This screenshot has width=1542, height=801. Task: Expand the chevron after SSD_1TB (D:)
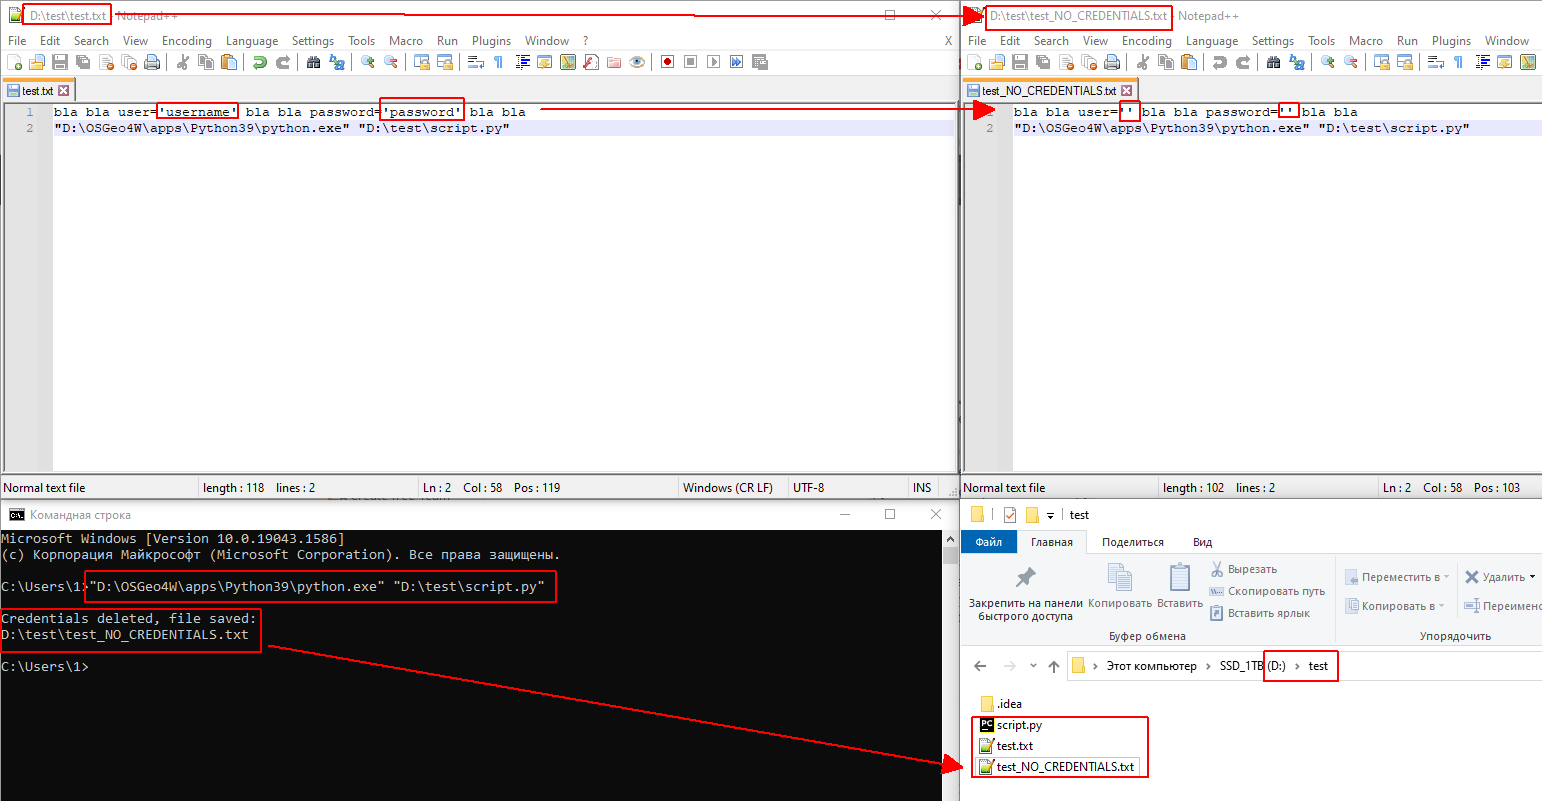(1296, 666)
